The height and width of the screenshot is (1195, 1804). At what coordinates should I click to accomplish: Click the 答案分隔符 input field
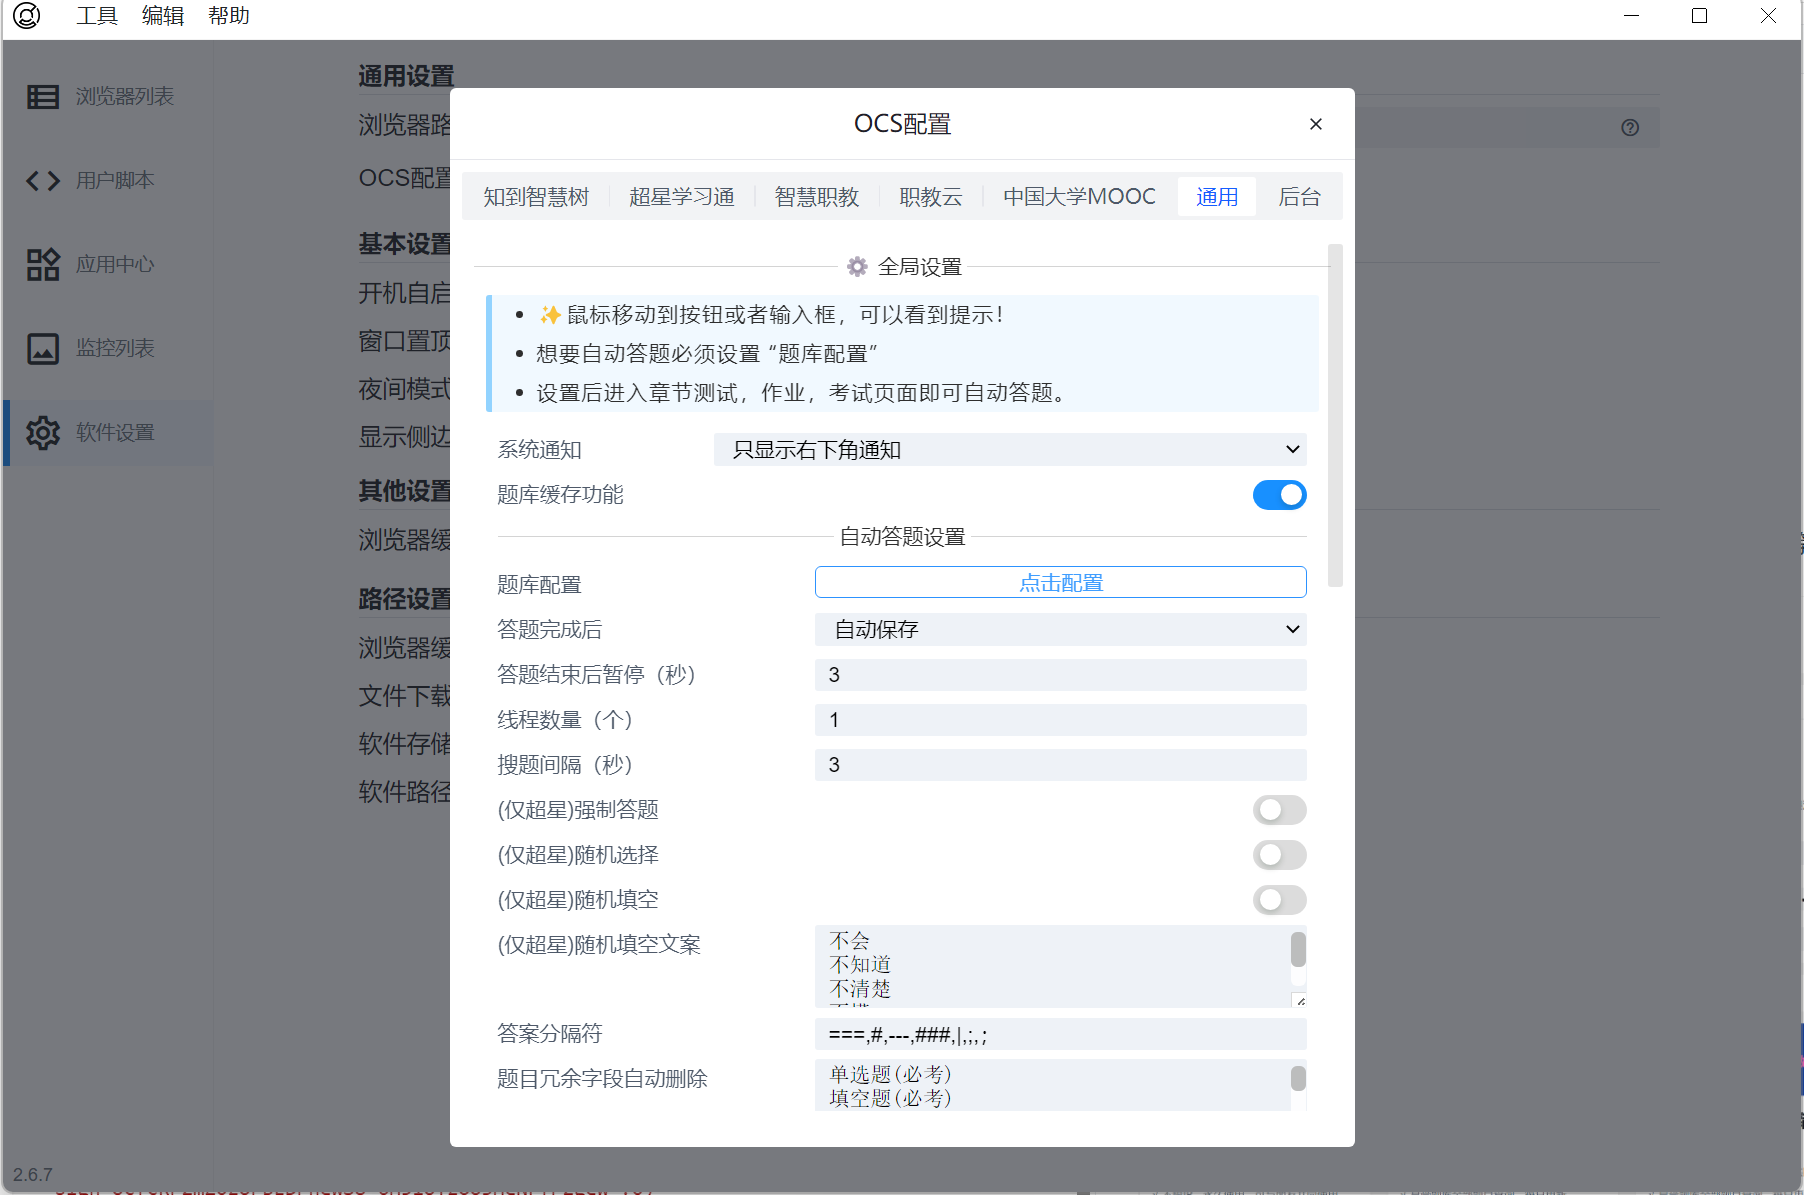tap(1060, 1035)
